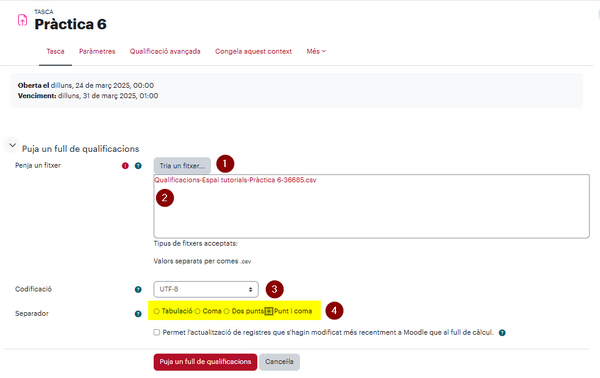
Task: Click the numbered marker 4 badge
Action: click(x=334, y=311)
